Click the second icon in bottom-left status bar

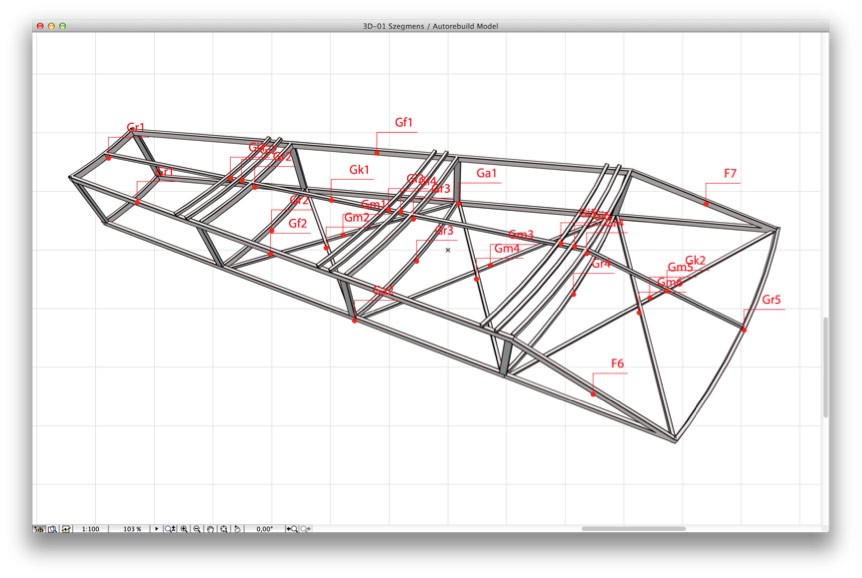52,529
